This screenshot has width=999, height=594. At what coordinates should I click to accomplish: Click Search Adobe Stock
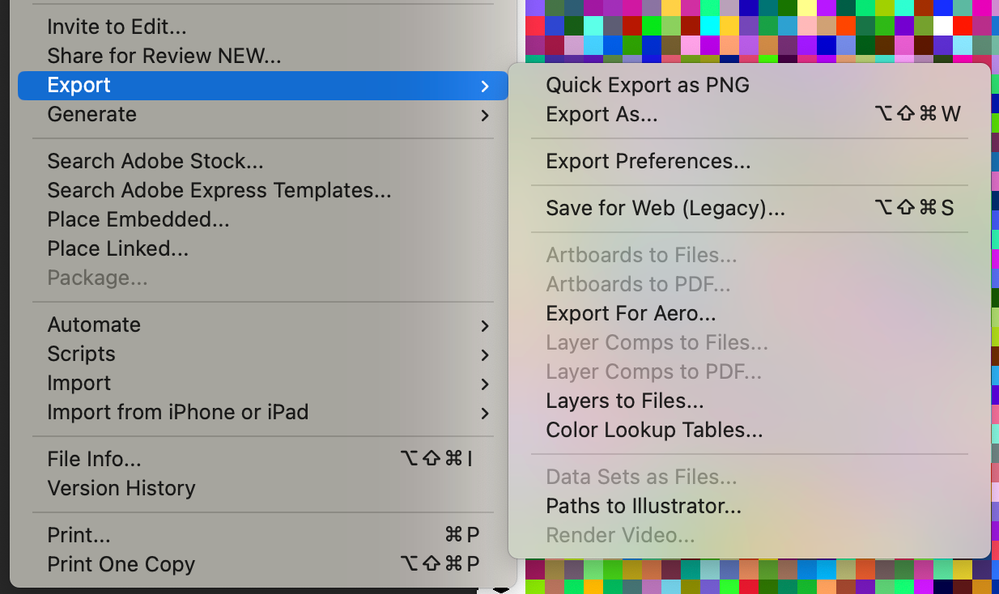[x=155, y=161]
